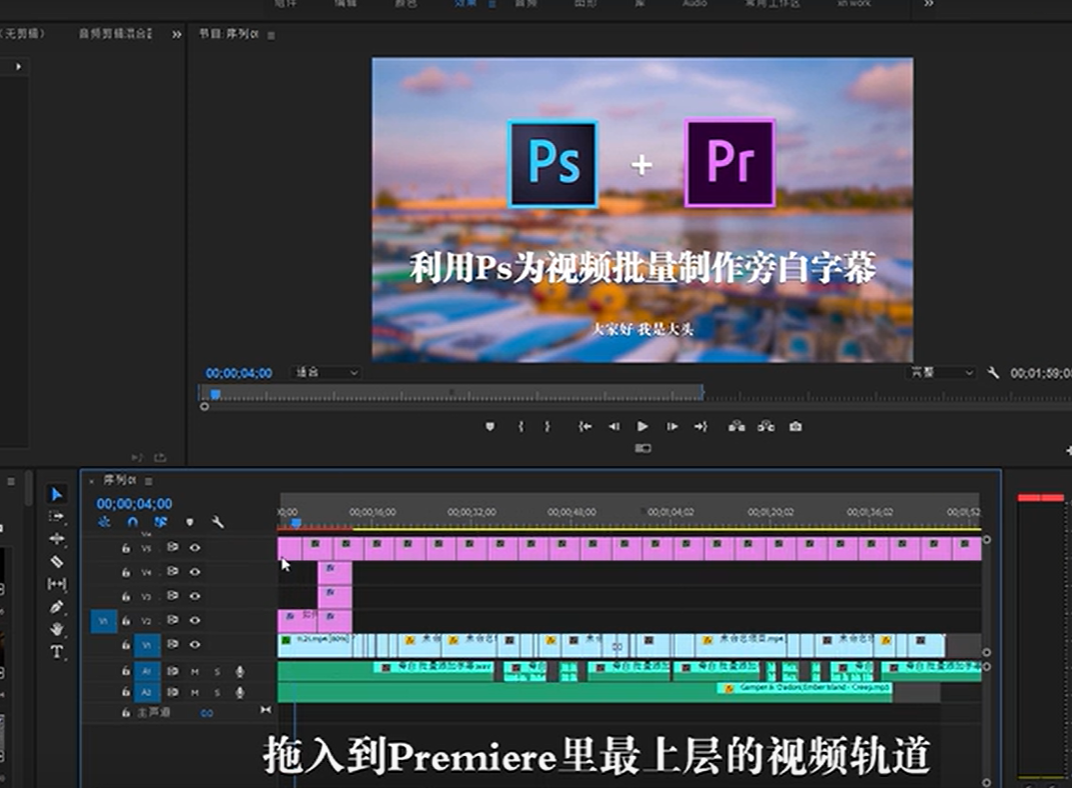This screenshot has height=788, width=1072.
Task: Enable voice-over record on track A2
Action: pyautogui.click(x=240, y=692)
